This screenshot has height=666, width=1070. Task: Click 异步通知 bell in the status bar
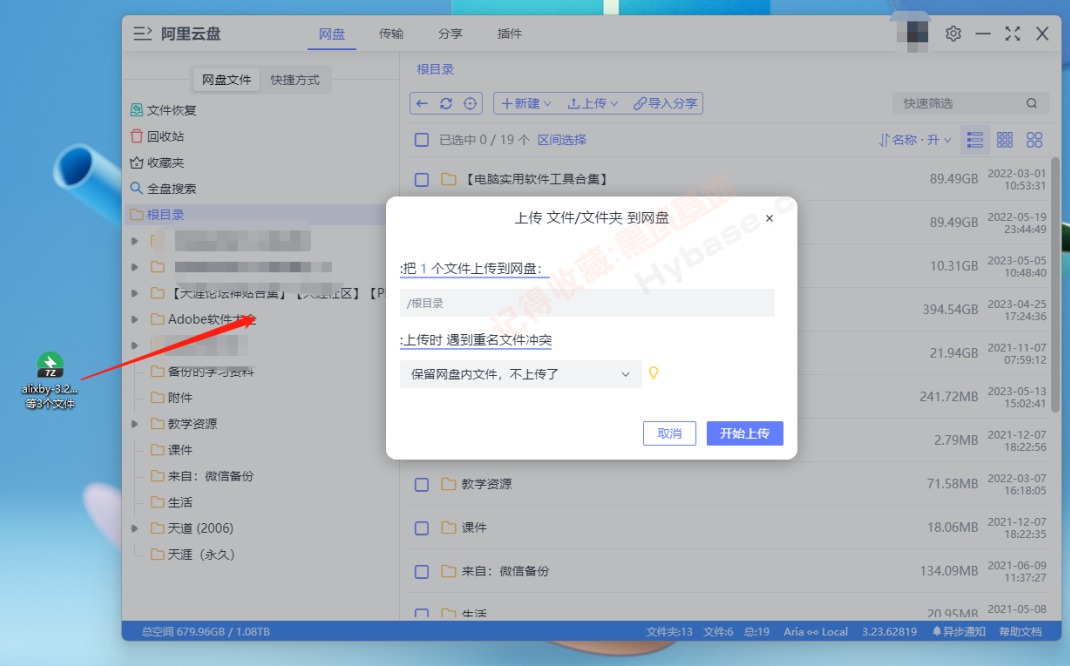coord(959,631)
